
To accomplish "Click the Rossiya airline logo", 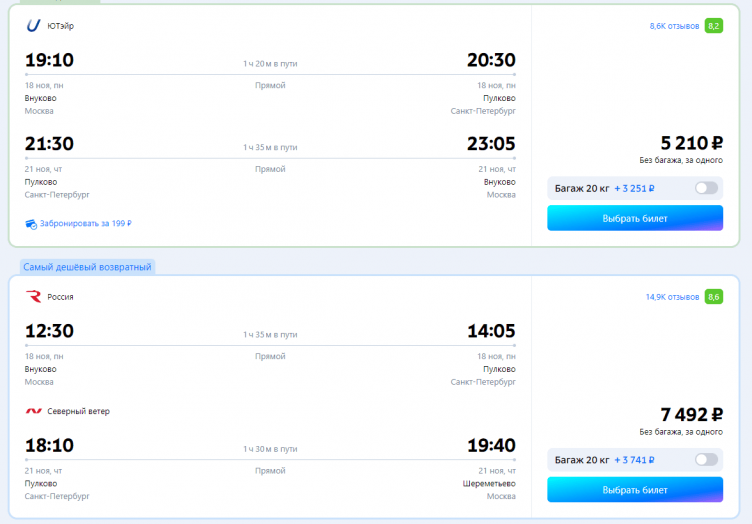I will (33, 297).
